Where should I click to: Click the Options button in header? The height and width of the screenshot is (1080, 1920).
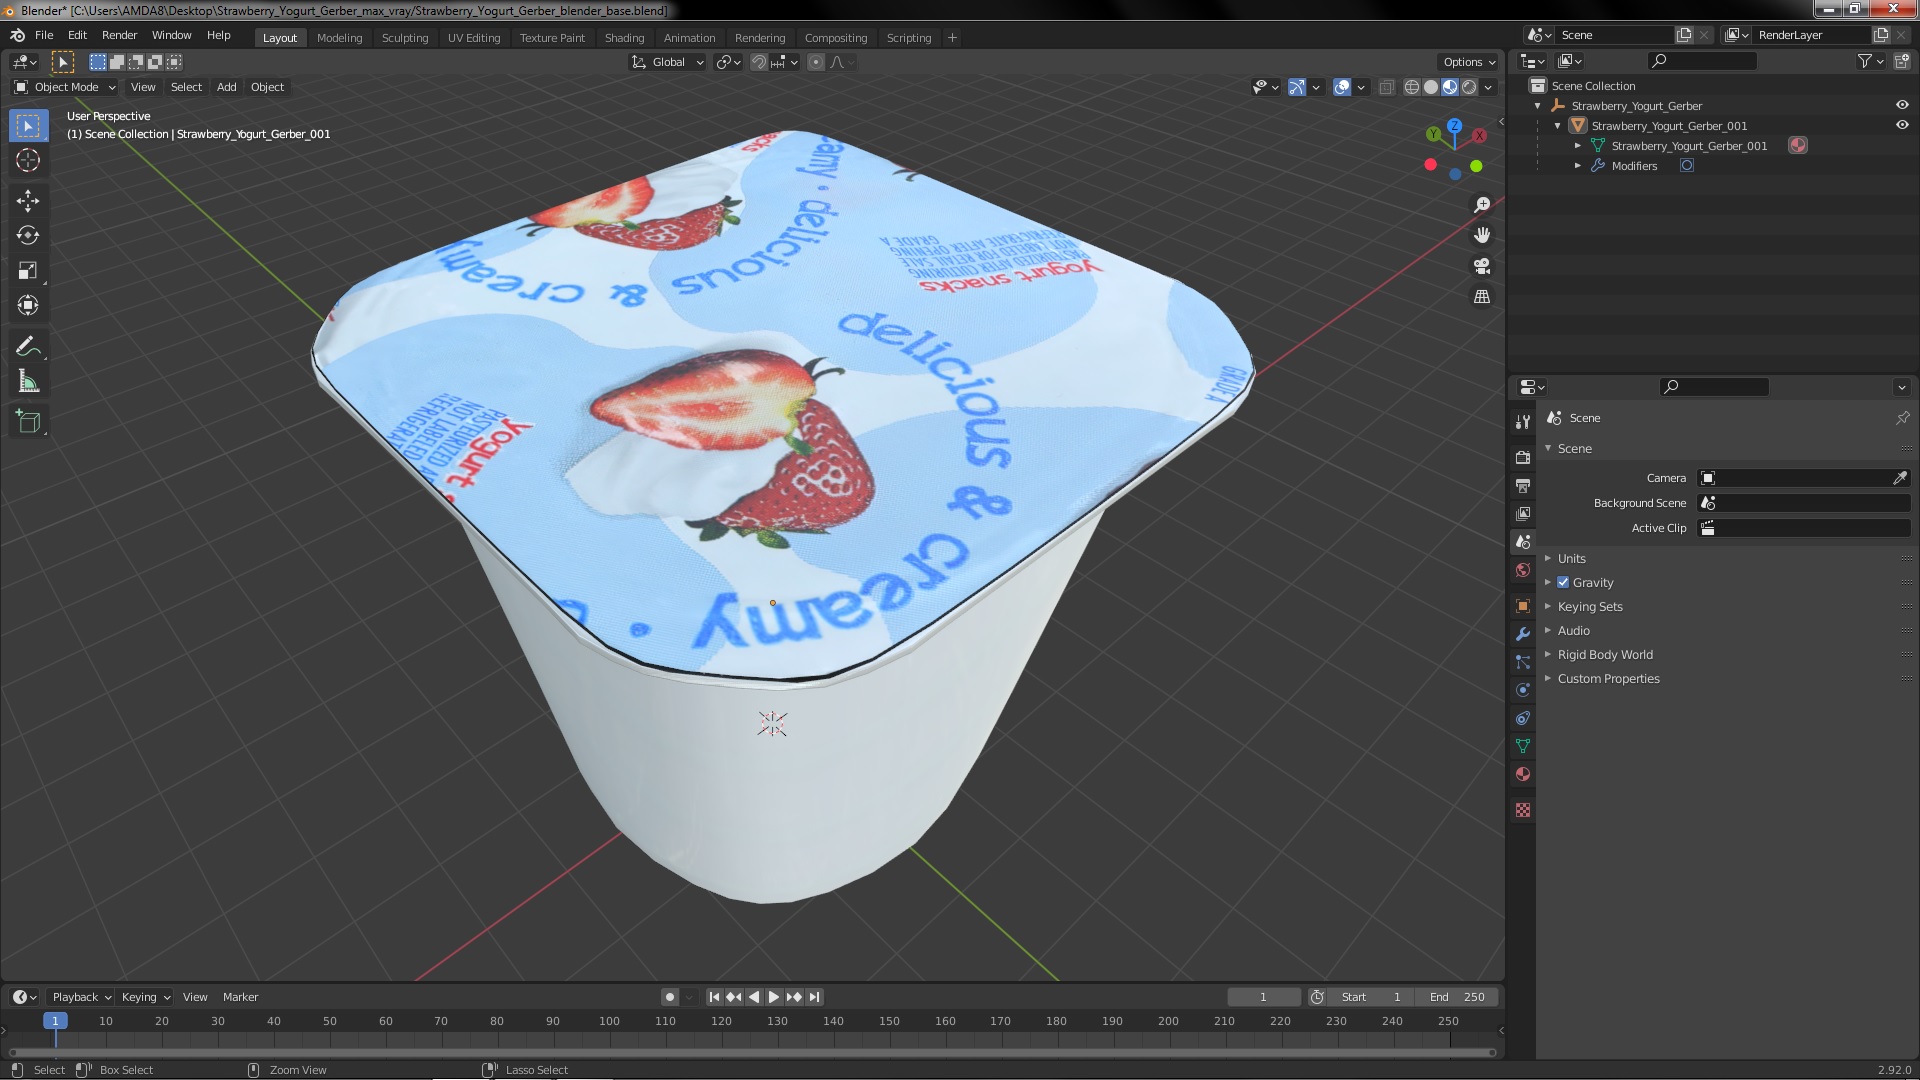(x=1468, y=62)
